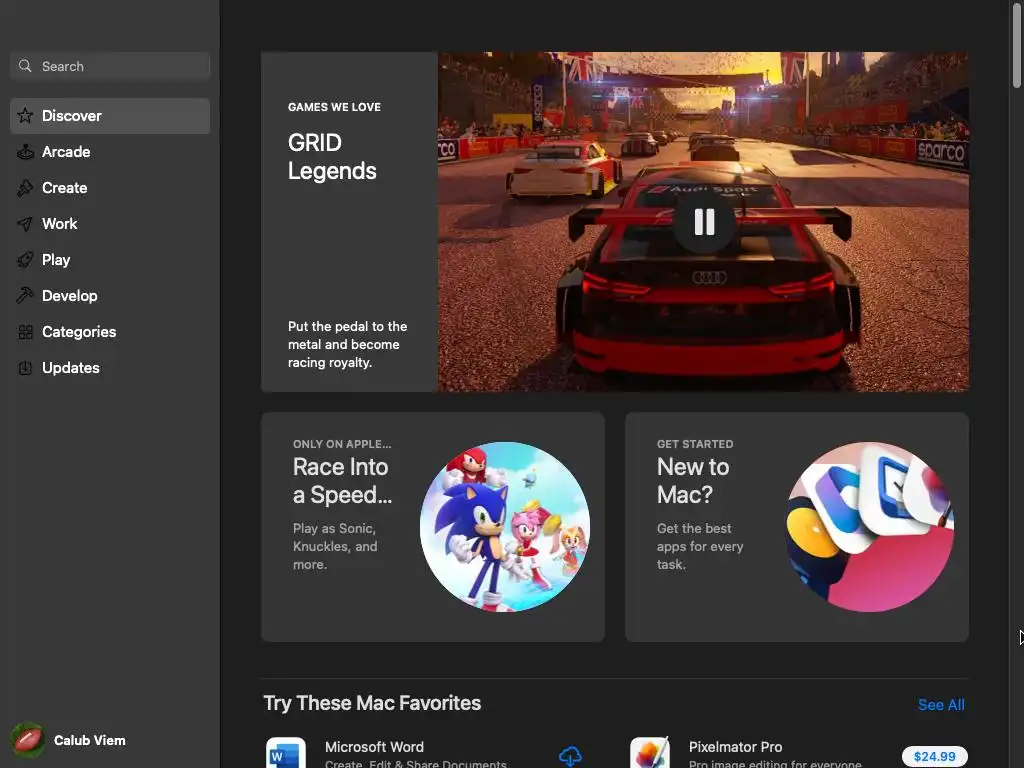Click the ONLY ON APPLE... label
The width and height of the screenshot is (1024, 768).
(342, 444)
